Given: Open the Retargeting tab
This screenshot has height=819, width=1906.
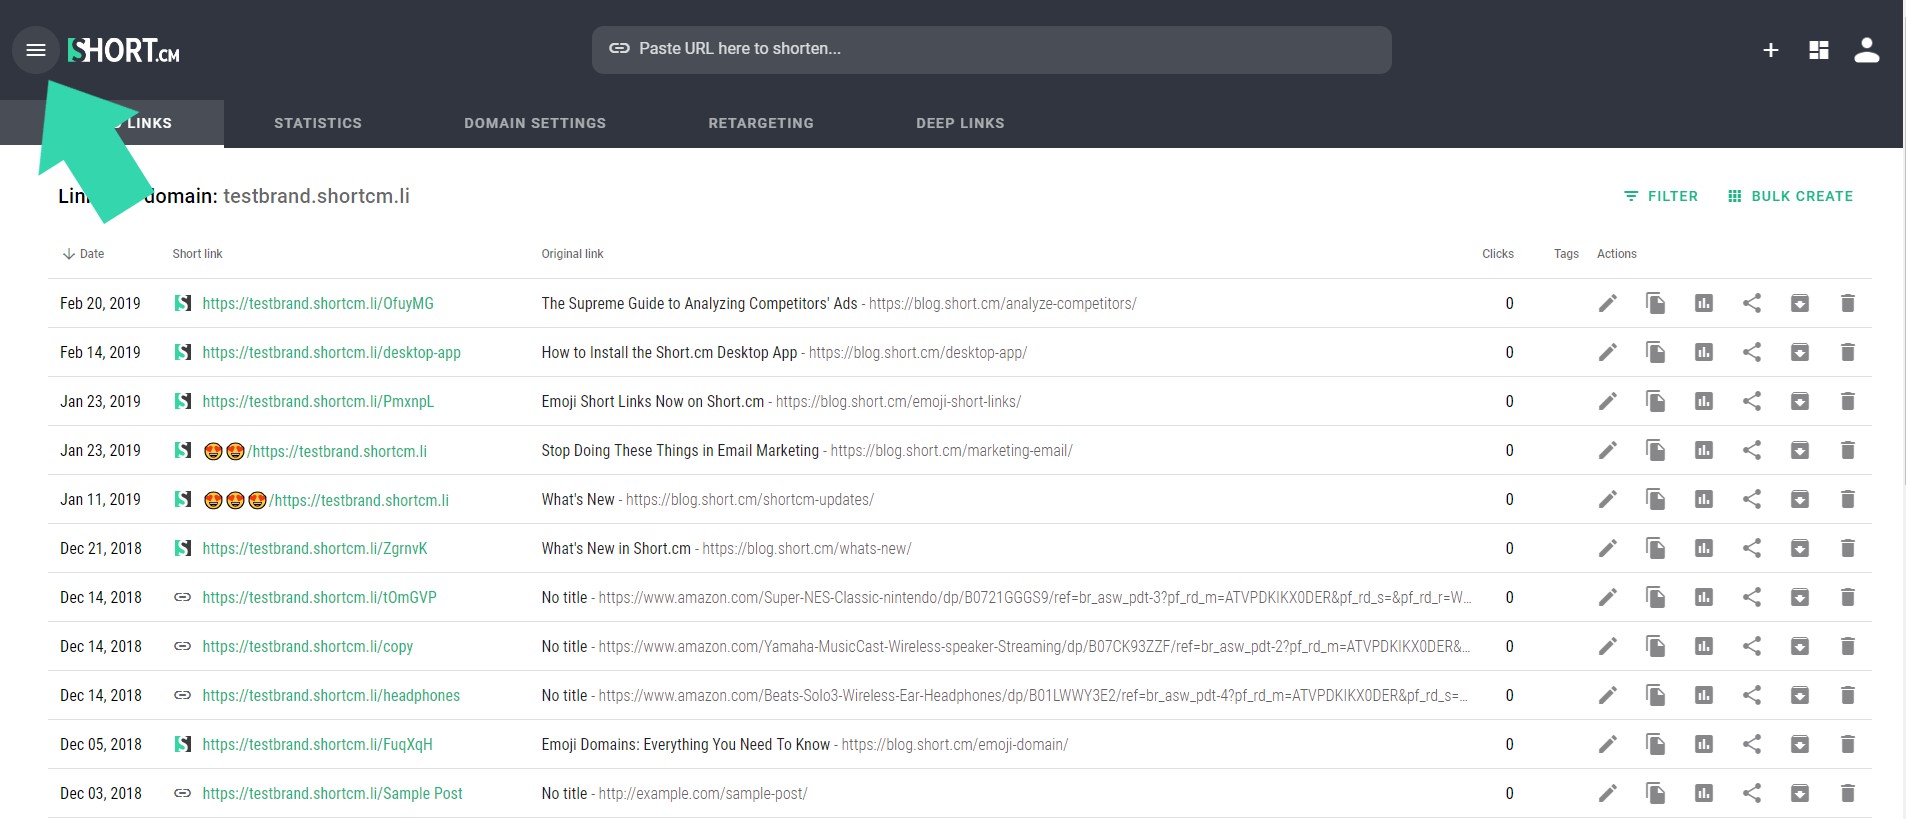Looking at the screenshot, I should (x=761, y=123).
